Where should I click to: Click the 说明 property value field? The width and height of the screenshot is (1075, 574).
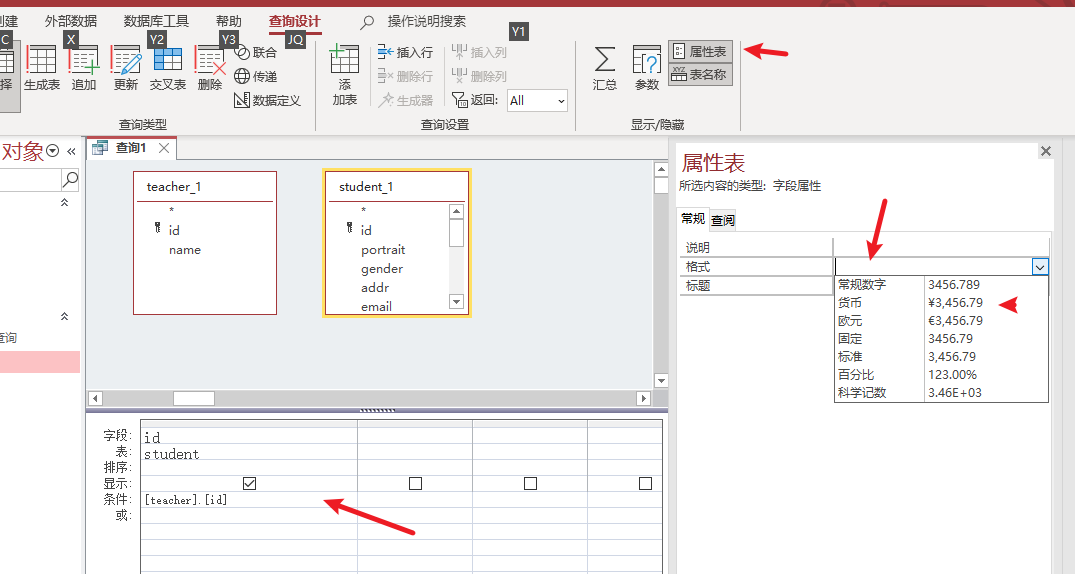coord(941,248)
